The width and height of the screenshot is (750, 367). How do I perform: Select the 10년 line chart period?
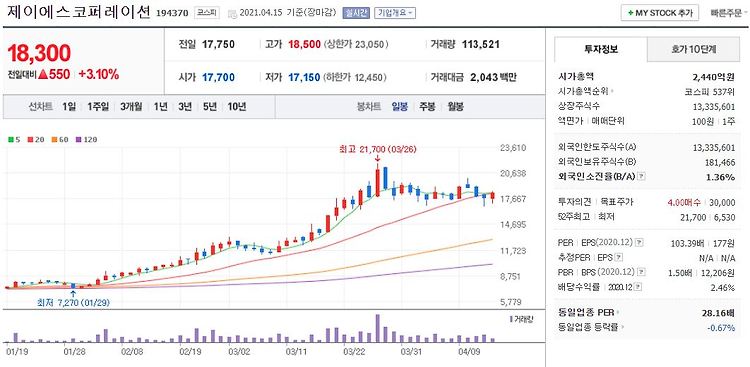point(237,107)
